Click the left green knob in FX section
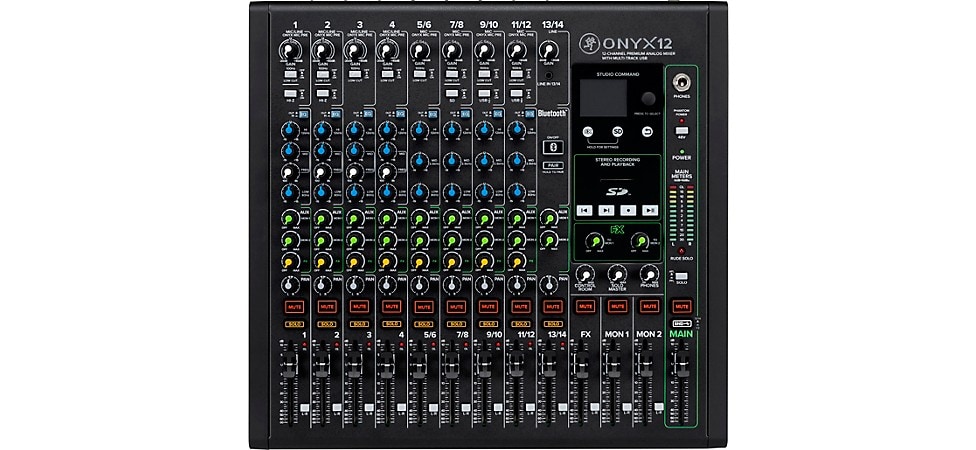This screenshot has width=976, height=450. click(x=595, y=241)
